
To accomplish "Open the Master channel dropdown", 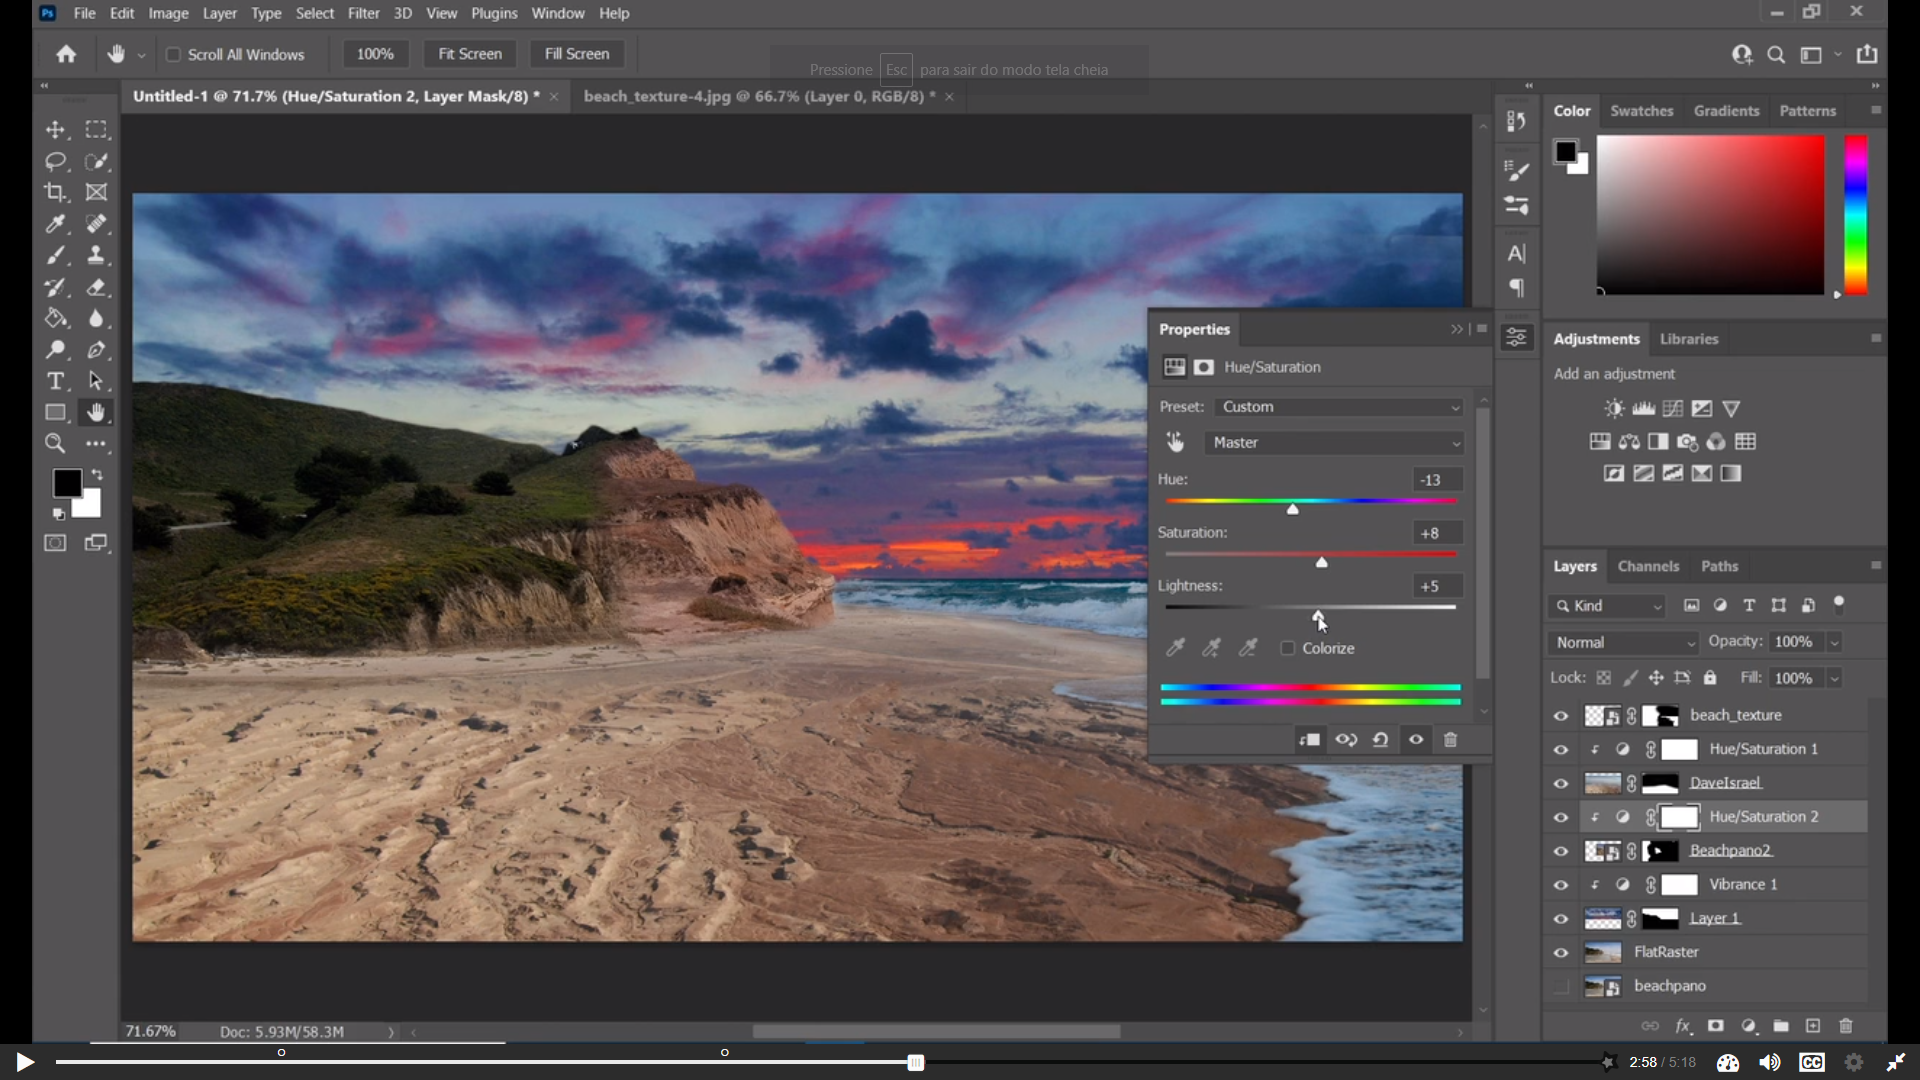I will pos(1335,443).
